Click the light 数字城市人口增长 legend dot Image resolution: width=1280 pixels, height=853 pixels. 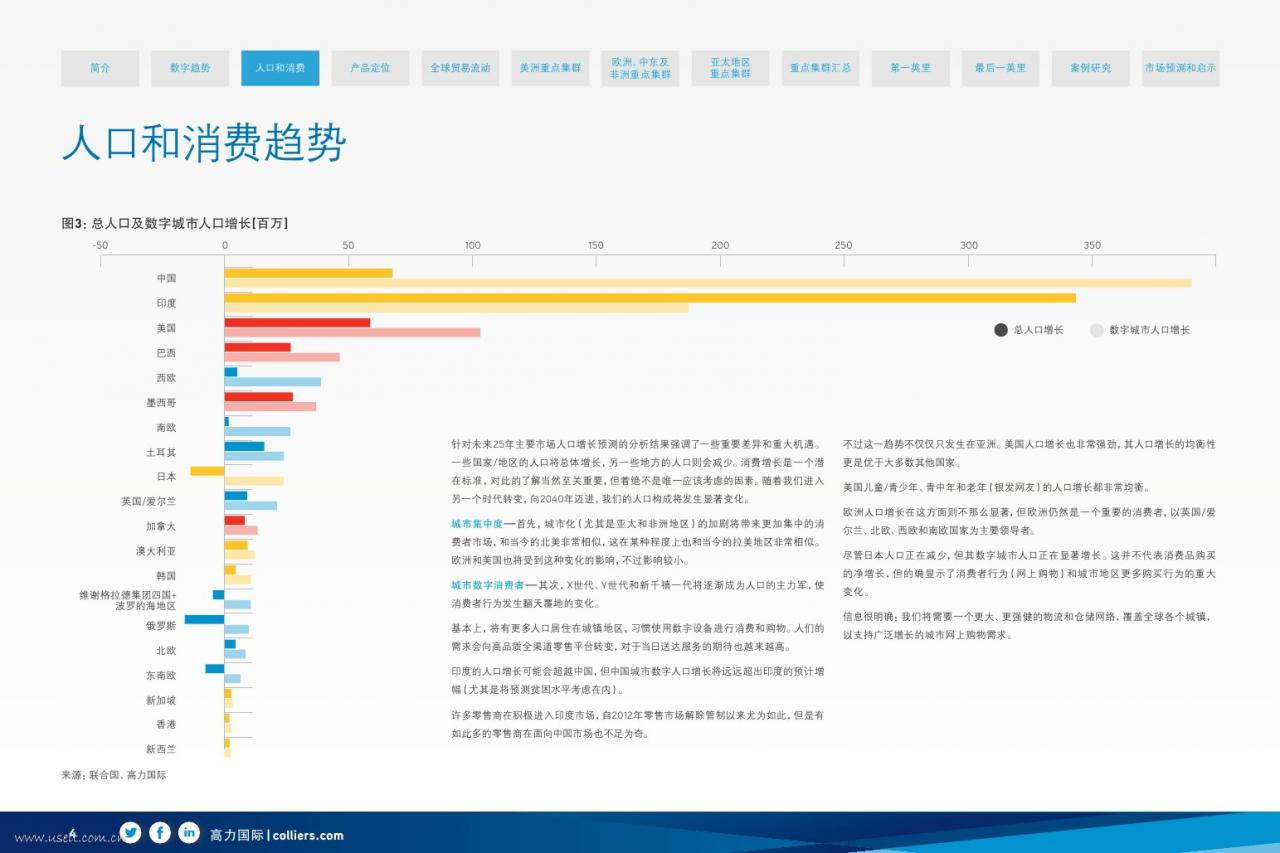1096,330
